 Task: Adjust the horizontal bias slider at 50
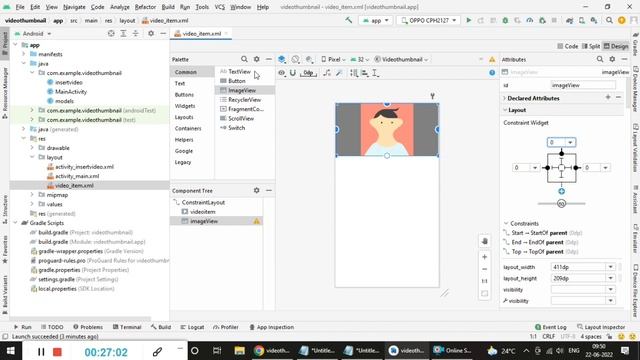(x=562, y=203)
